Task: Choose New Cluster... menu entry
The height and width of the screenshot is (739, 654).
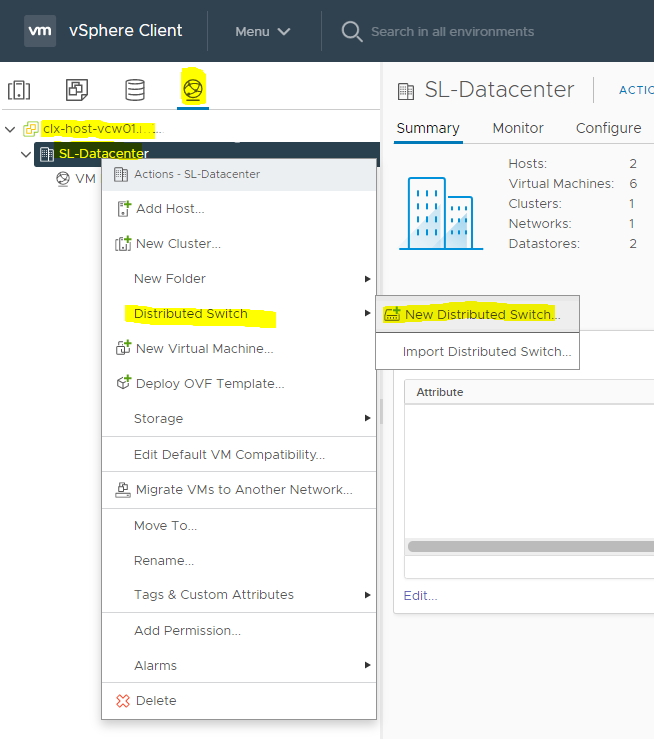Action: [x=239, y=244]
